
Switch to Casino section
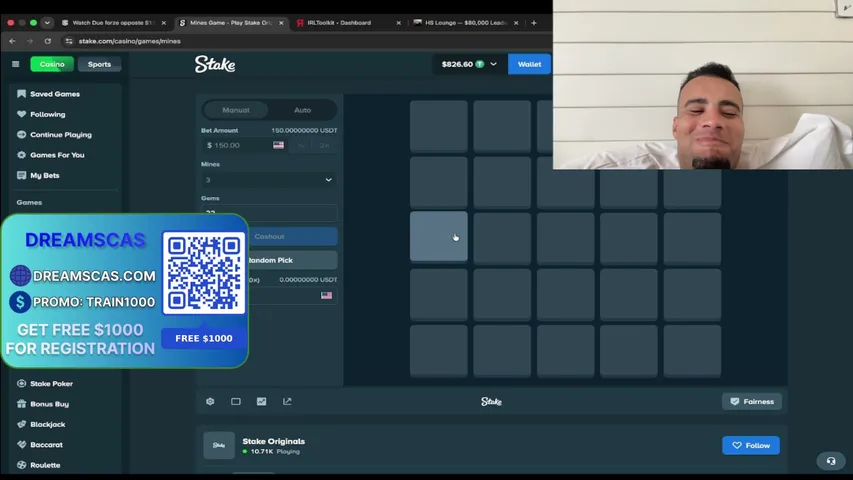coord(52,64)
